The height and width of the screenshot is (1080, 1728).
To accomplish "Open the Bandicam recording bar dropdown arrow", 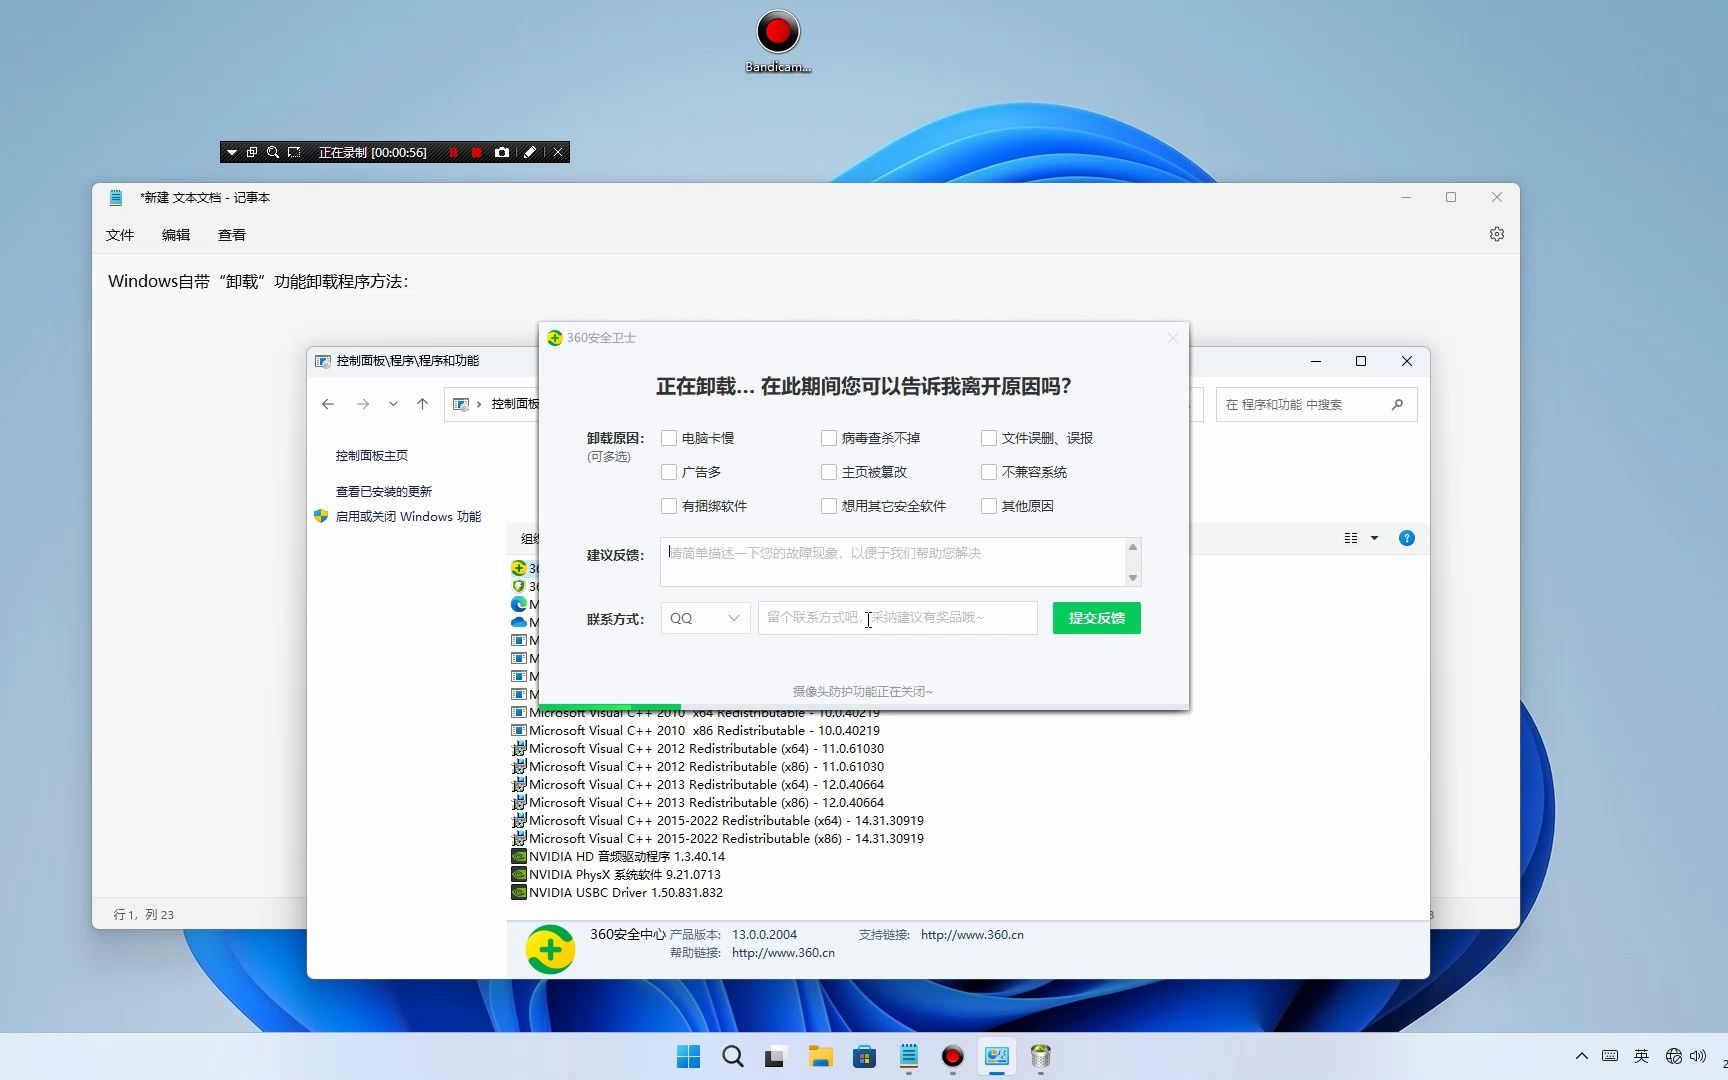I will click(232, 153).
